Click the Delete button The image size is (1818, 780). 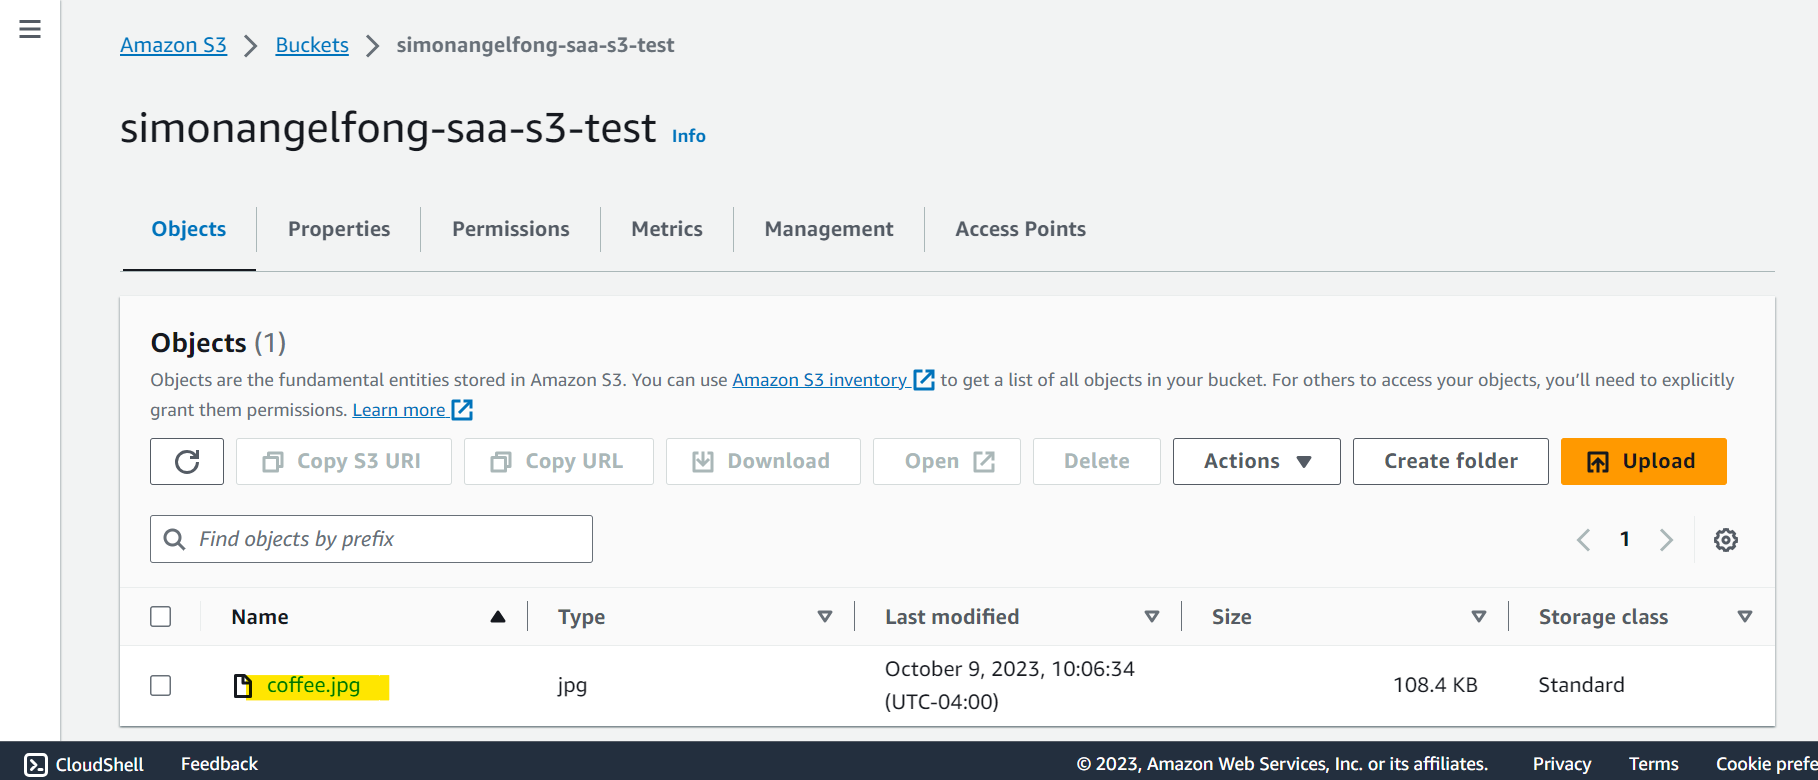click(x=1097, y=461)
